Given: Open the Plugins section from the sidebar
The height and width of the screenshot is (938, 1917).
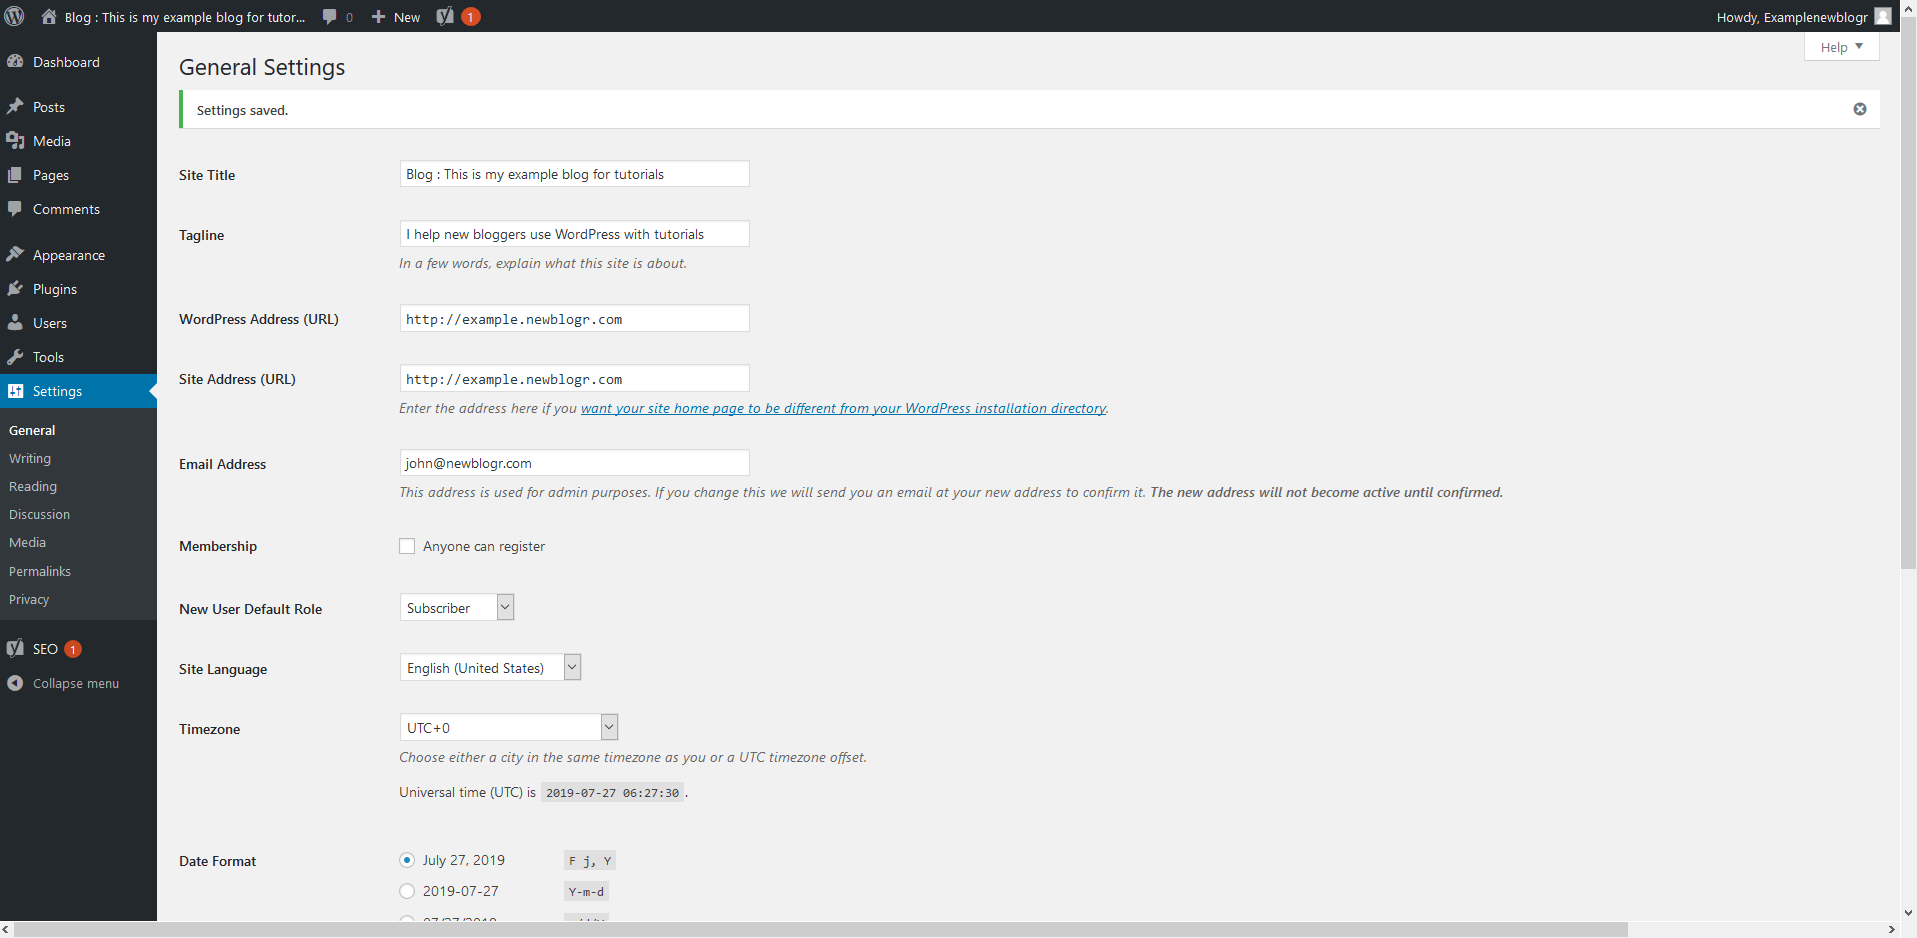Looking at the screenshot, I should point(54,289).
